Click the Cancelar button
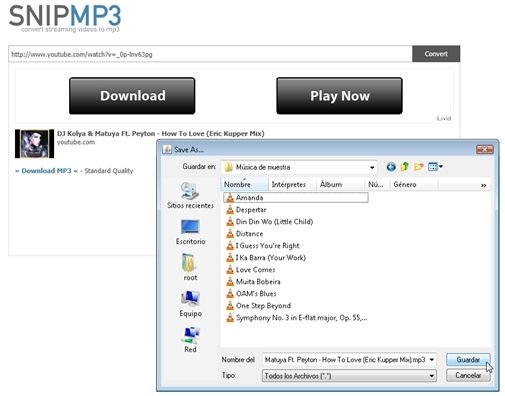Viewport: 505px width, 396px height. pyautogui.click(x=468, y=376)
